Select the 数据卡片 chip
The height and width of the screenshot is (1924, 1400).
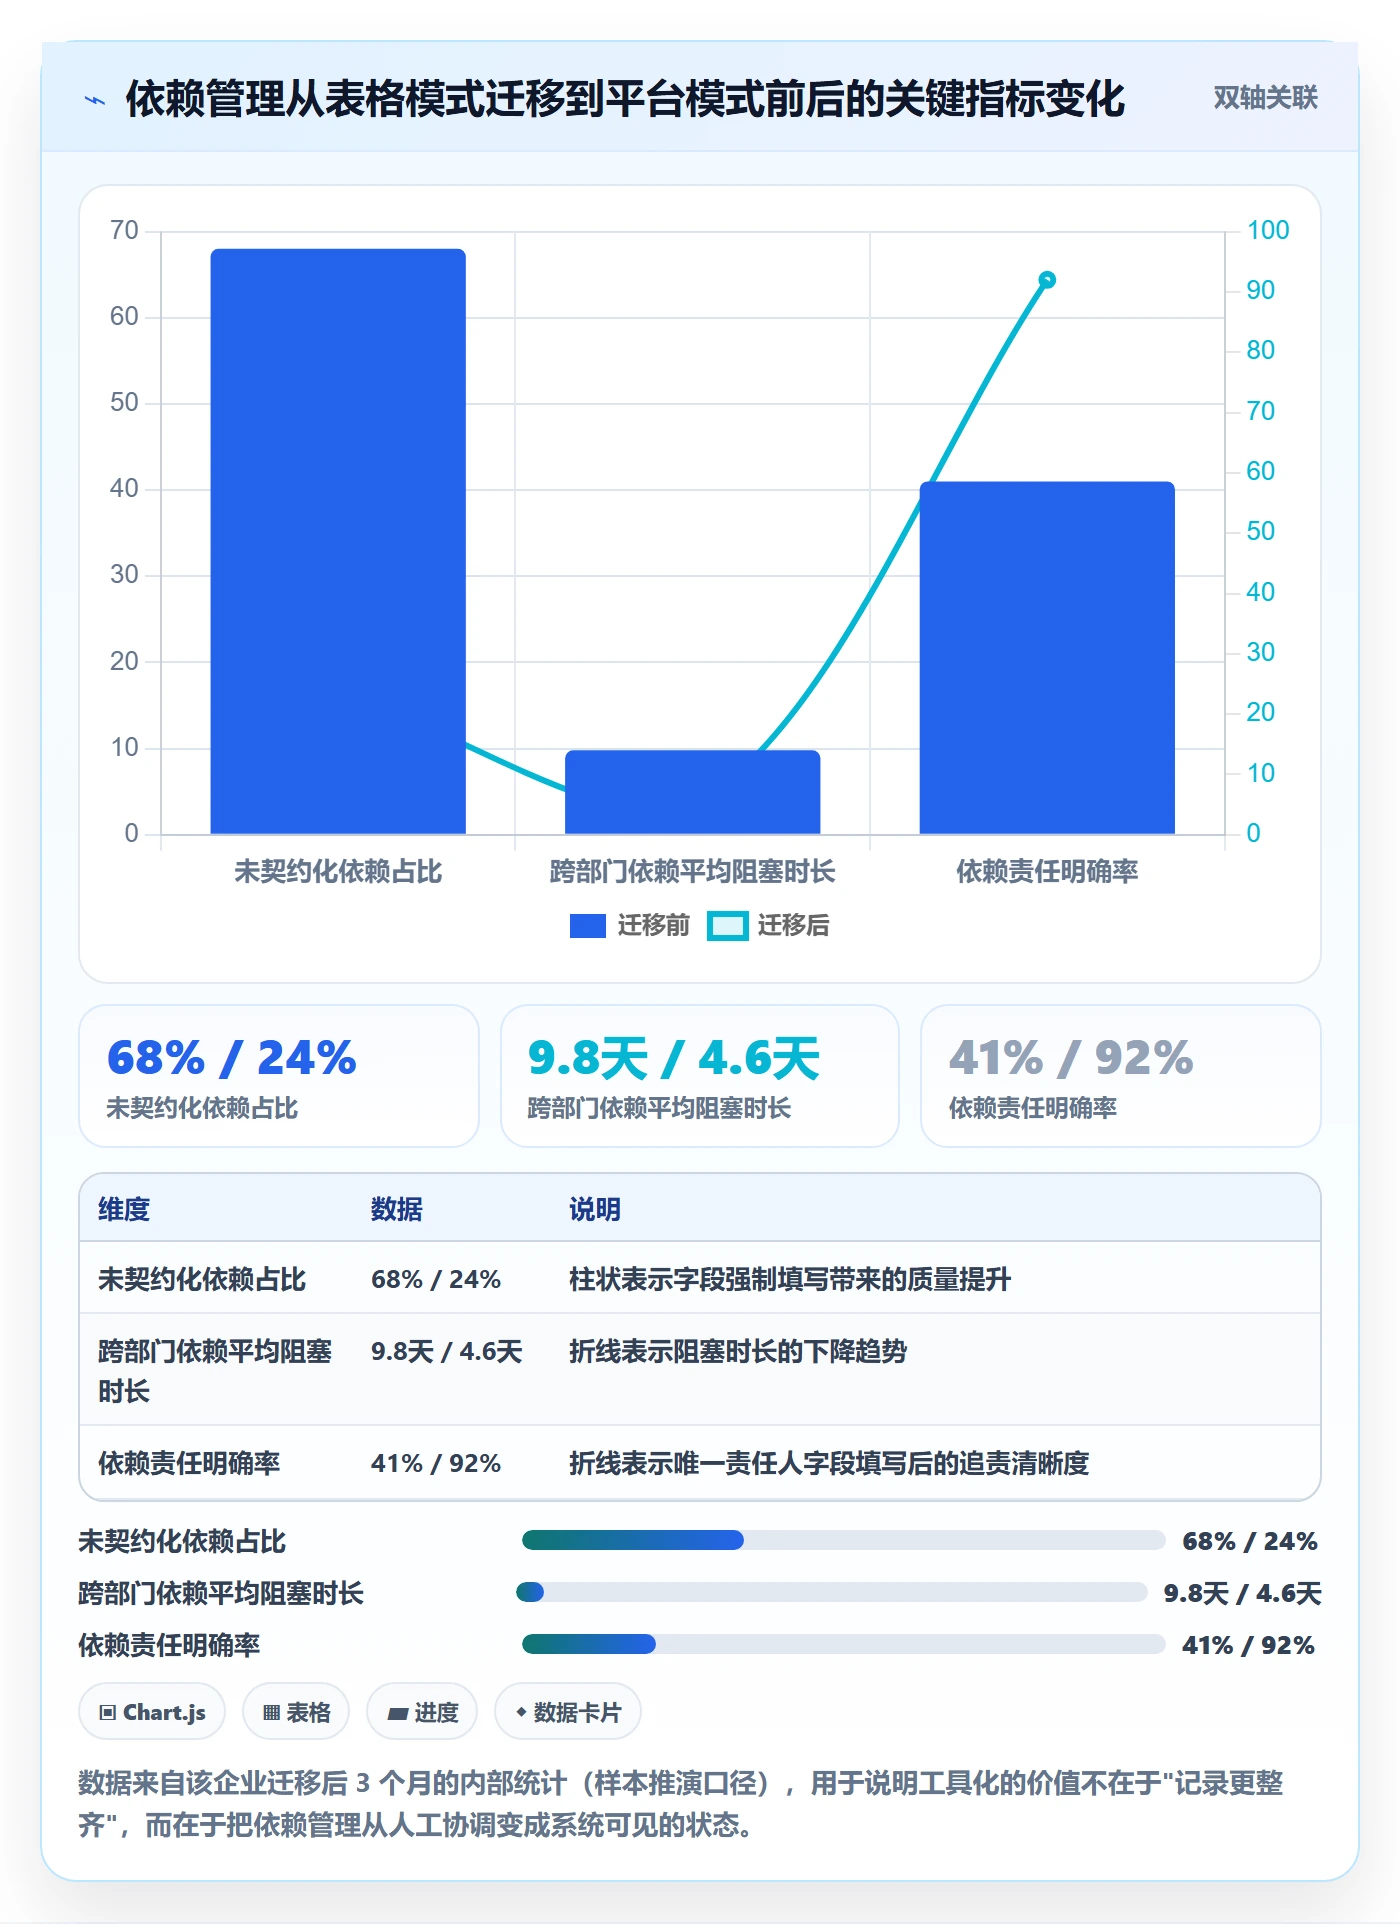[x=568, y=1712]
